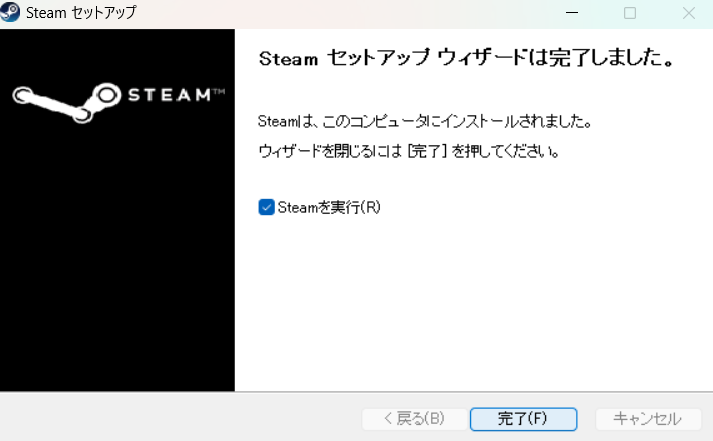Click the セットアップ ウィザードは完了しました heading
The image size is (713, 441).
click(466, 58)
